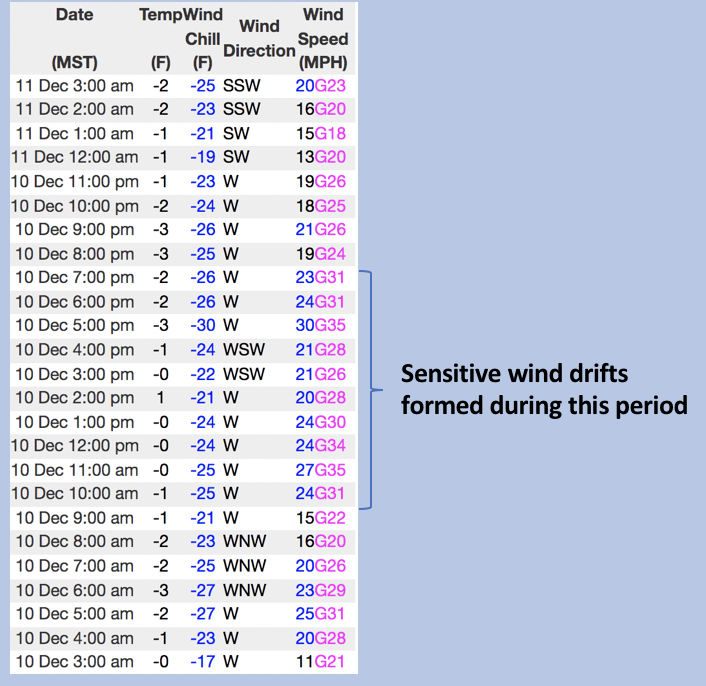Select the temperature in the 10 Dec 2:00 pm row
Viewport: 706px width, 686px height.
click(160, 397)
